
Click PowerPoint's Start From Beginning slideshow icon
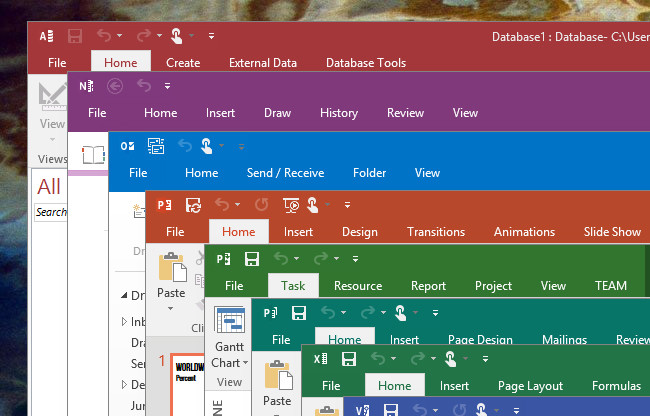(292, 205)
